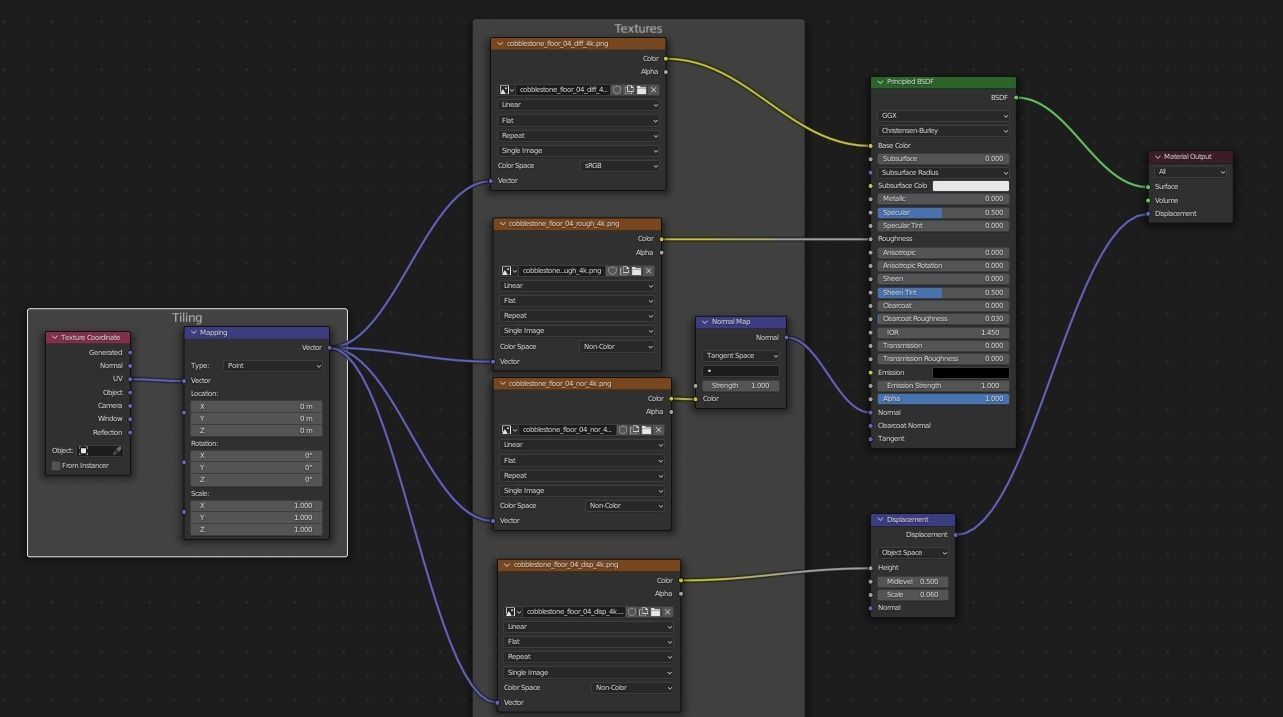The width and height of the screenshot is (1283, 717).
Task: Collapse the Normal Map node
Action: click(x=705, y=322)
